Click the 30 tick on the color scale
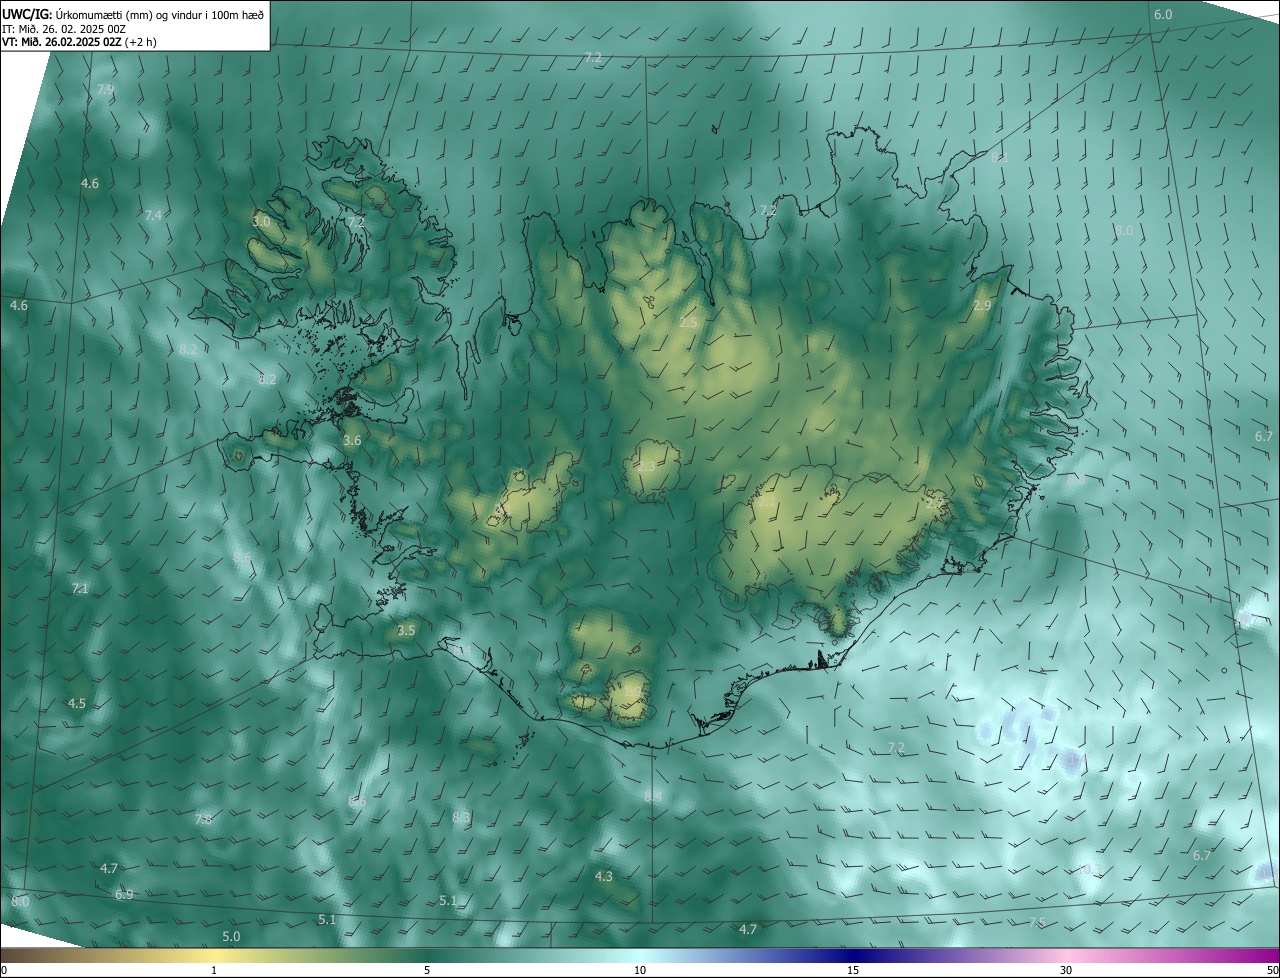This screenshot has height=978, width=1280. pyautogui.click(x=1066, y=970)
